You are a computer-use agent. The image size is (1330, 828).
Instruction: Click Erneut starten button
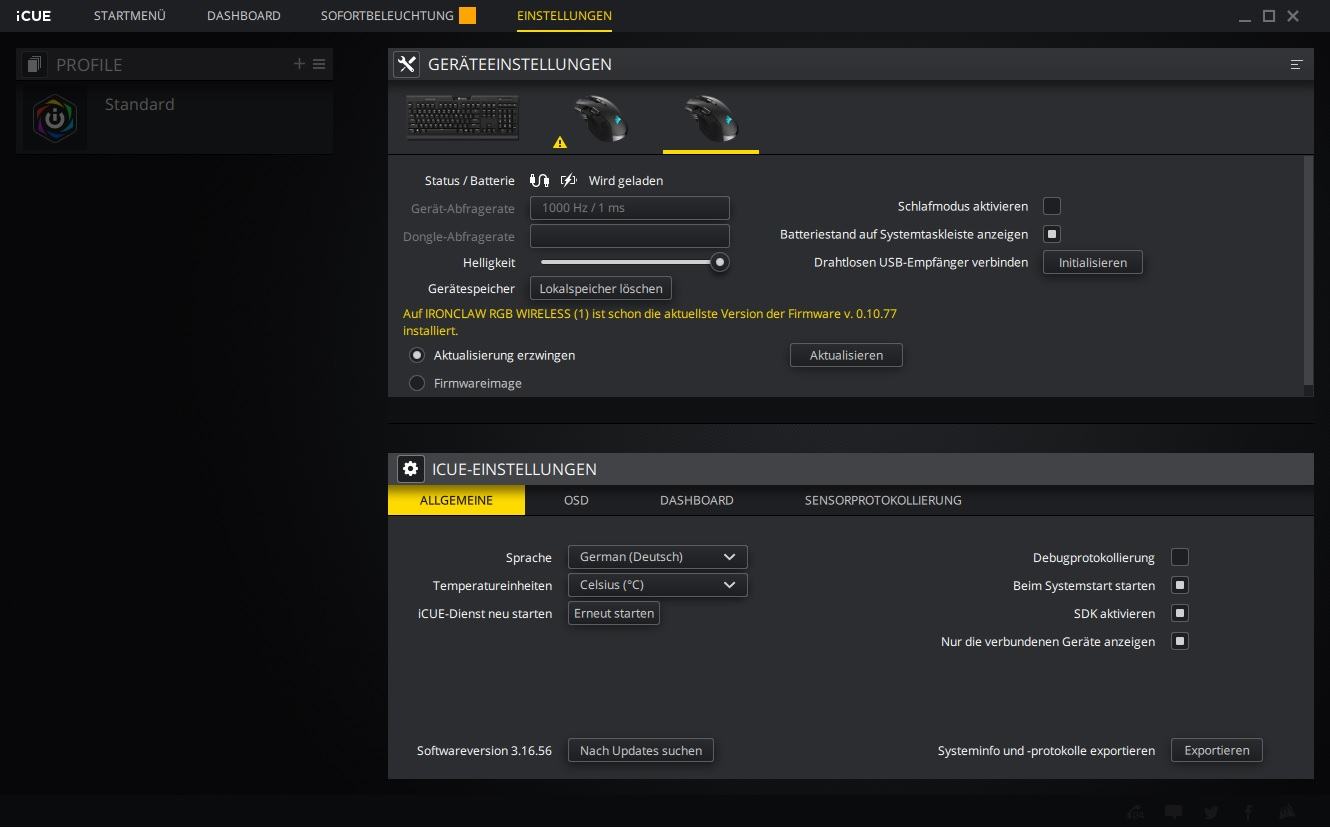pos(614,613)
